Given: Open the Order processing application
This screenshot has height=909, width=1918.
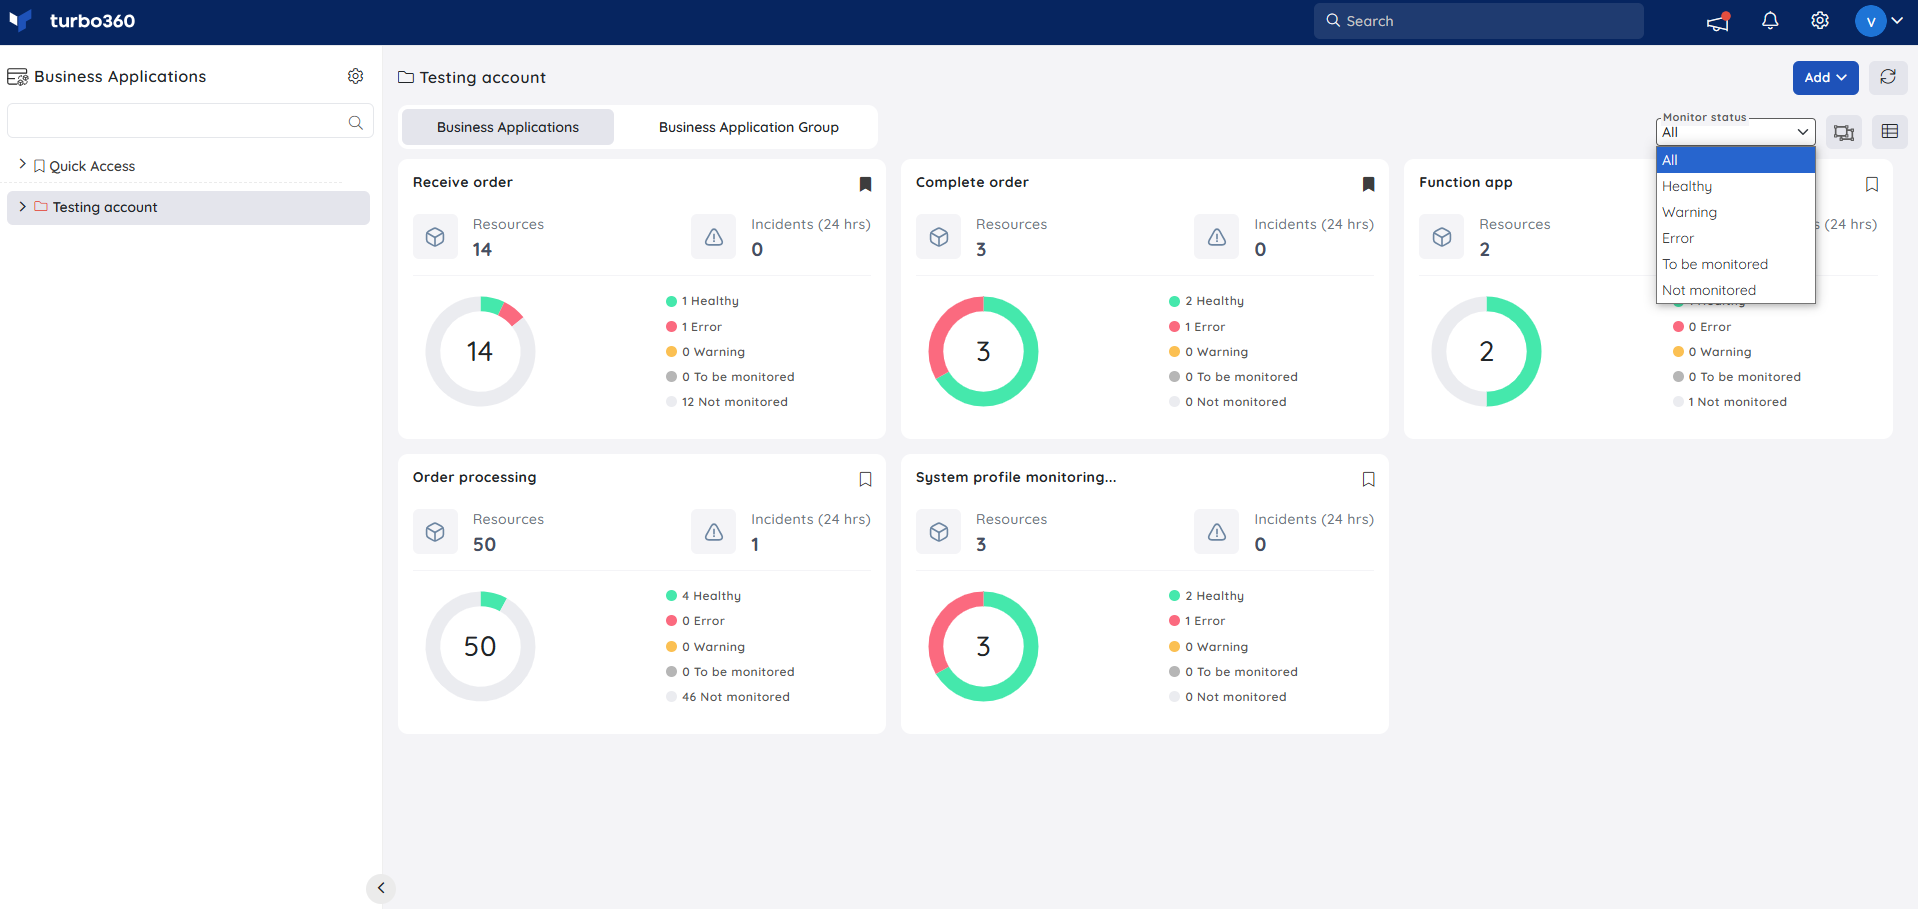Looking at the screenshot, I should [475, 477].
